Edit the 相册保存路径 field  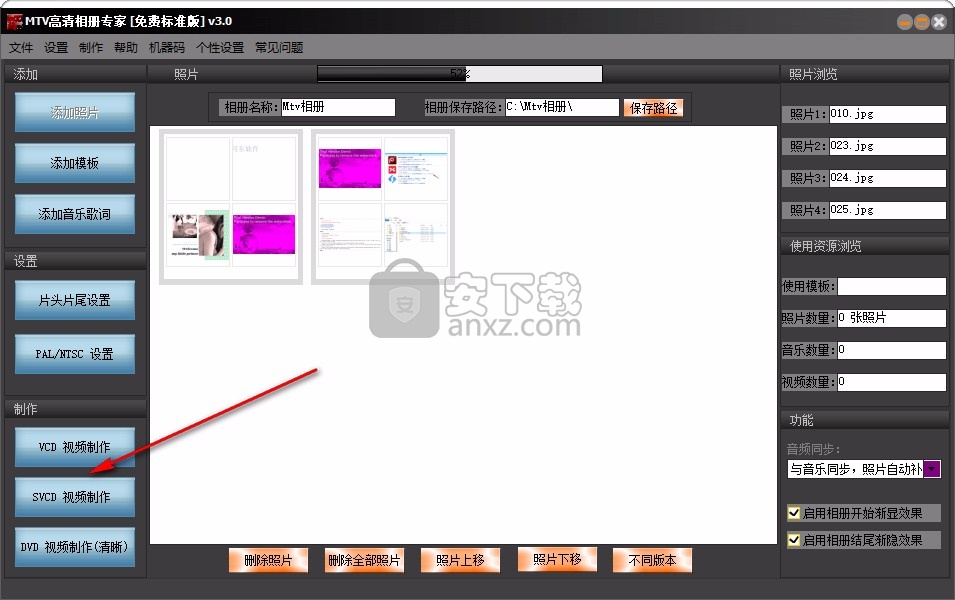[562, 107]
